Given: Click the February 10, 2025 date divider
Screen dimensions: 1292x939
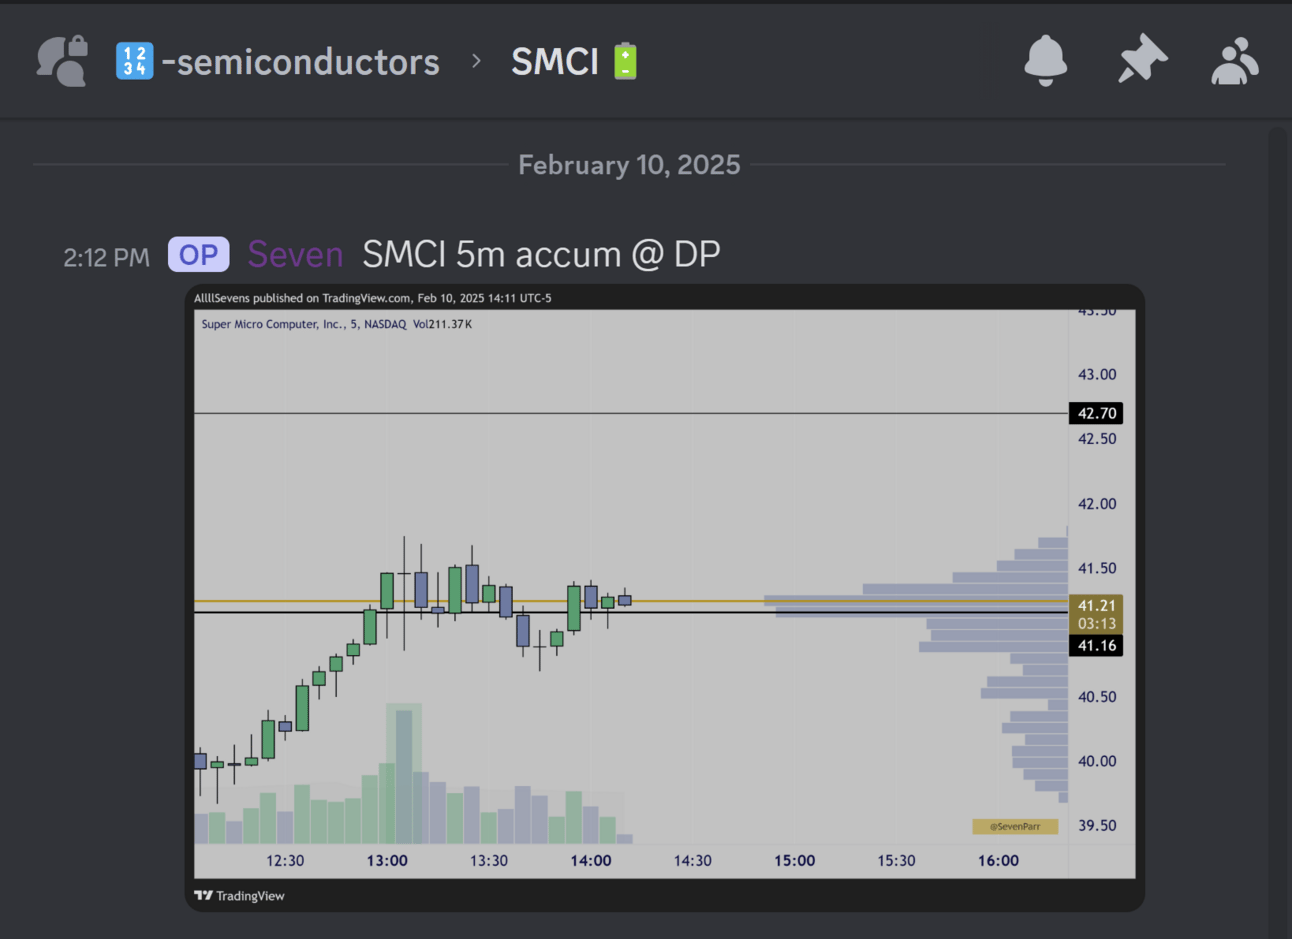Looking at the screenshot, I should pyautogui.click(x=629, y=165).
